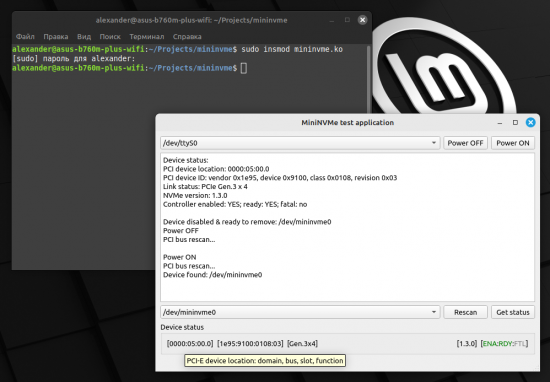Click the terminal command prompt cursor

[244, 68]
